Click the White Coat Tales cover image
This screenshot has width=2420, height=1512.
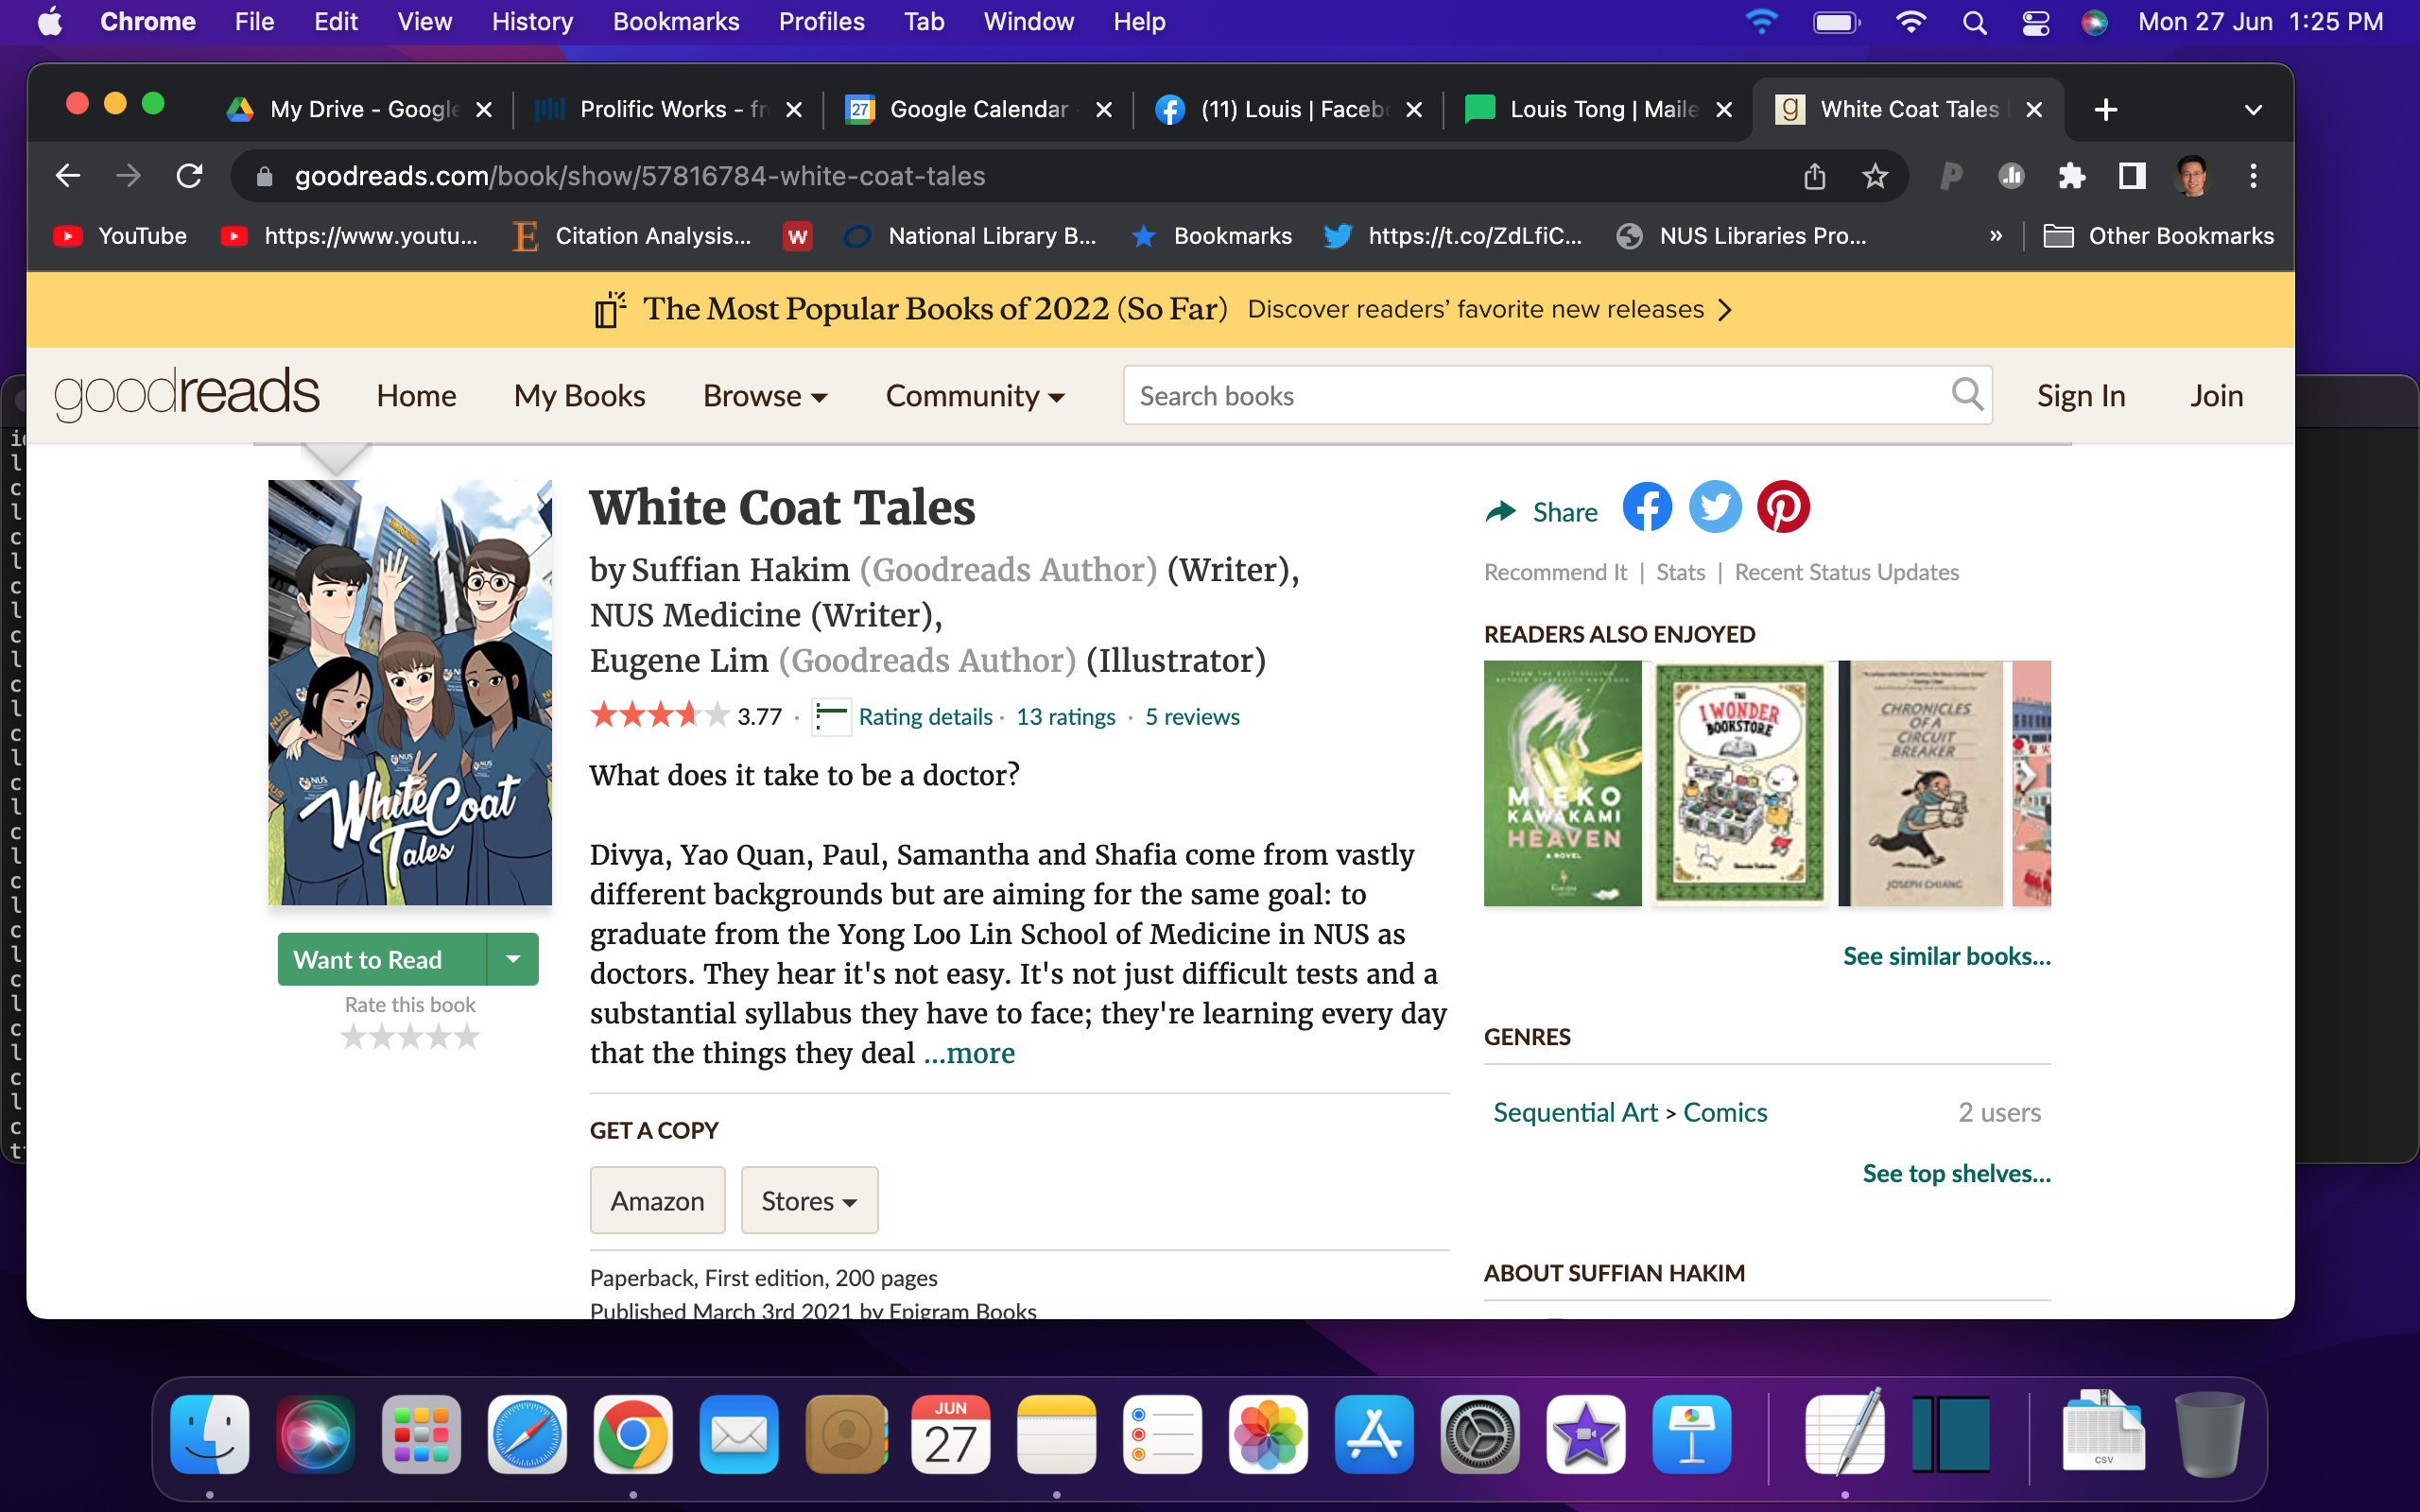pos(409,692)
